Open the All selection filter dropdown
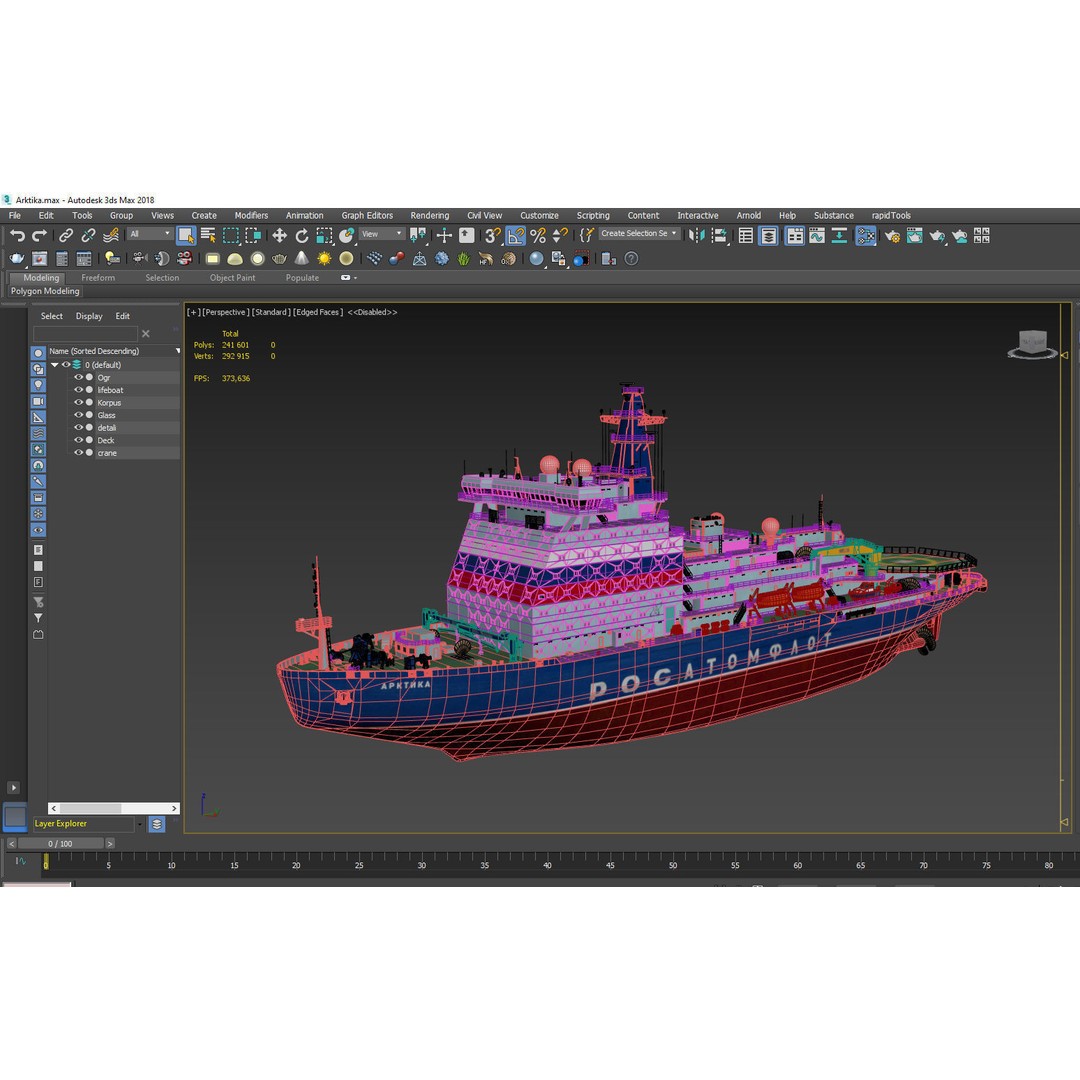 click(x=149, y=234)
